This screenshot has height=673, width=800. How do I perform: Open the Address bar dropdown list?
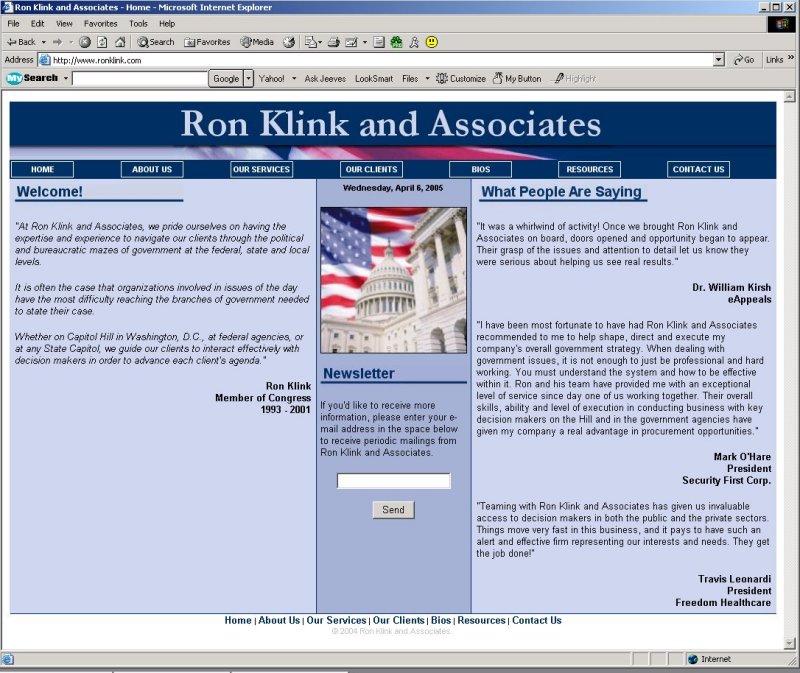(x=720, y=58)
